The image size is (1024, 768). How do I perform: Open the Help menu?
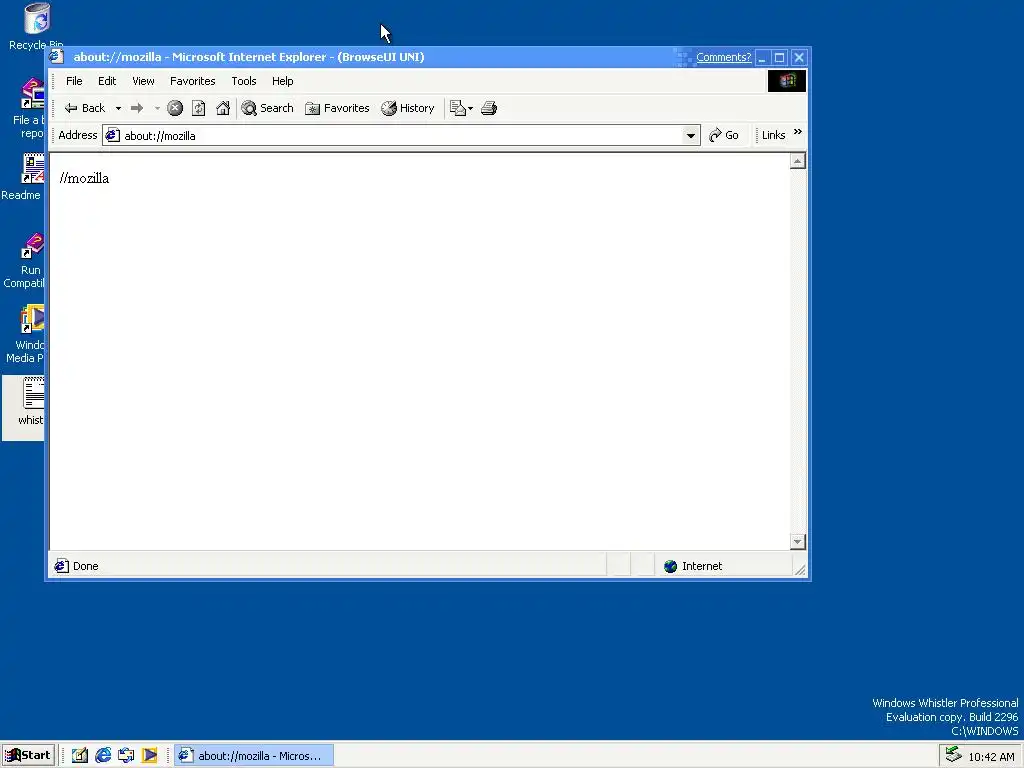(283, 81)
